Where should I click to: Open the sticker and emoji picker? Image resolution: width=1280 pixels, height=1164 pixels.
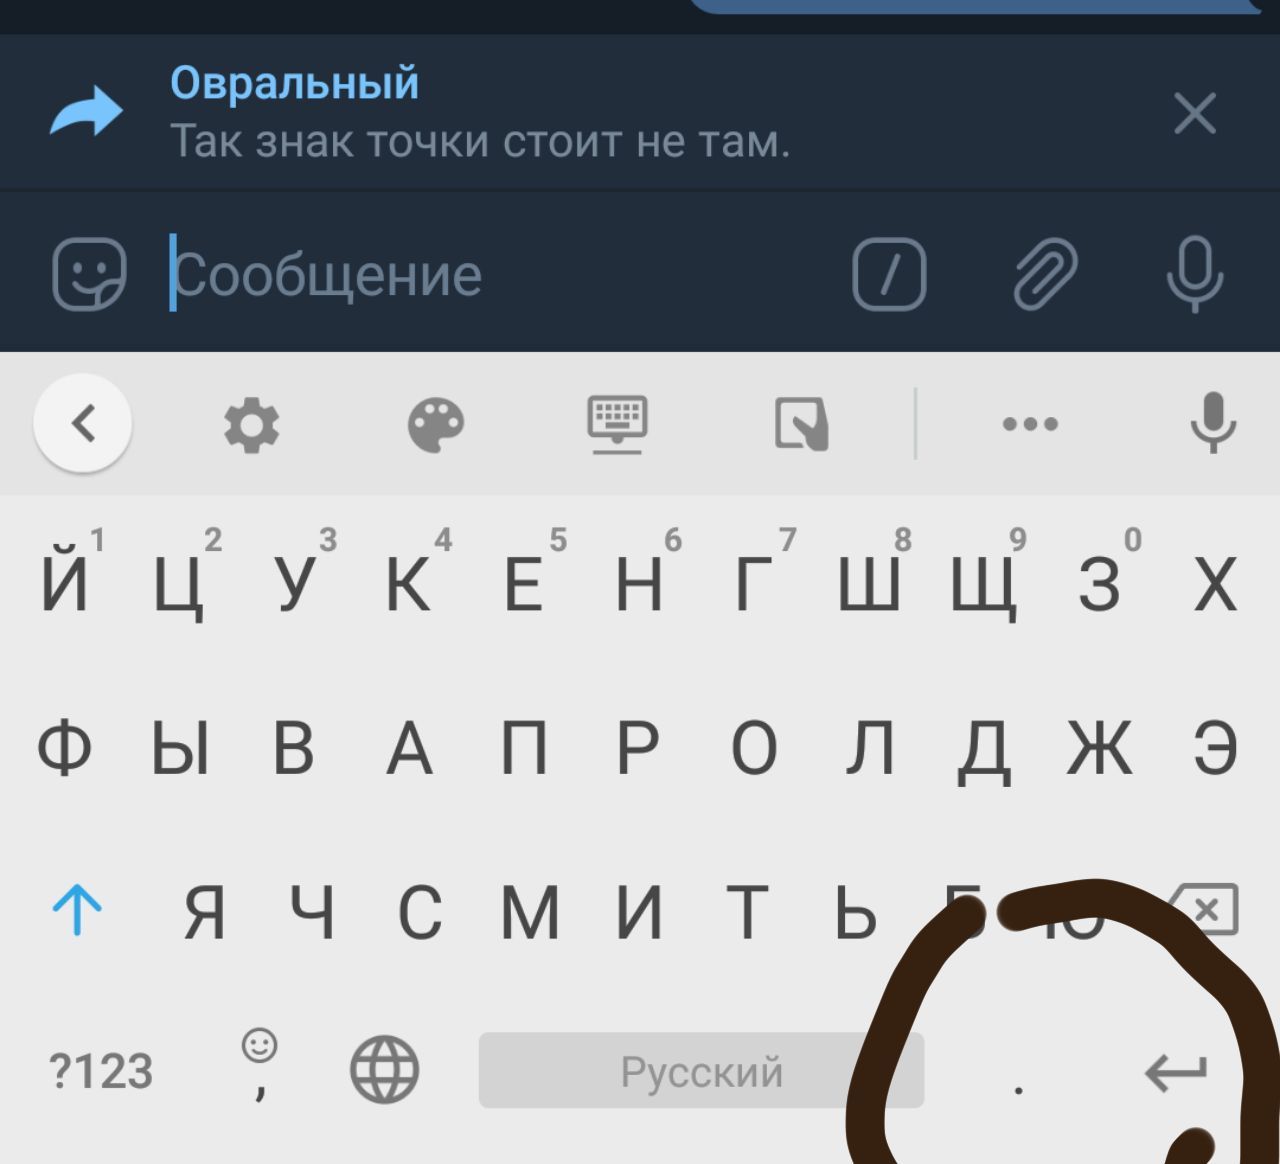coord(89,274)
